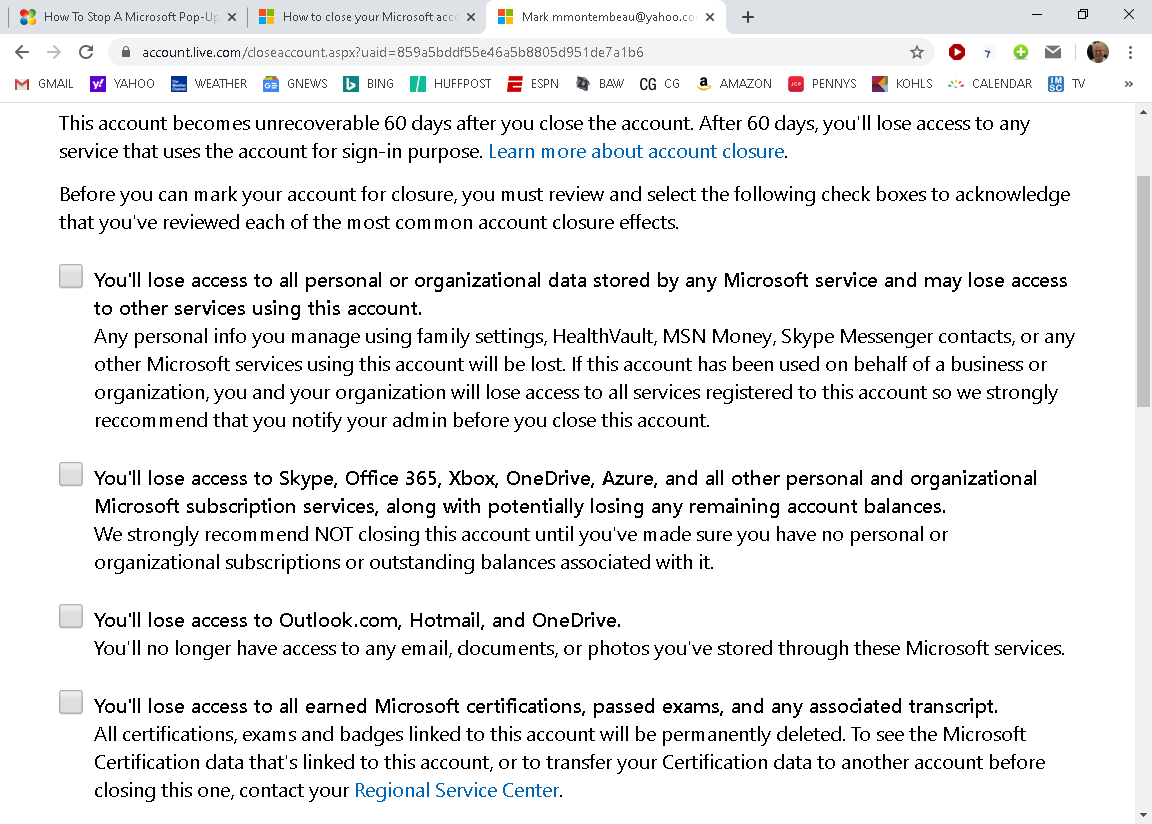Screen dimensions: 1152x824
Task: Select the 'Mark mmontembeau@yahoo.com' tab
Action: [x=605, y=17]
